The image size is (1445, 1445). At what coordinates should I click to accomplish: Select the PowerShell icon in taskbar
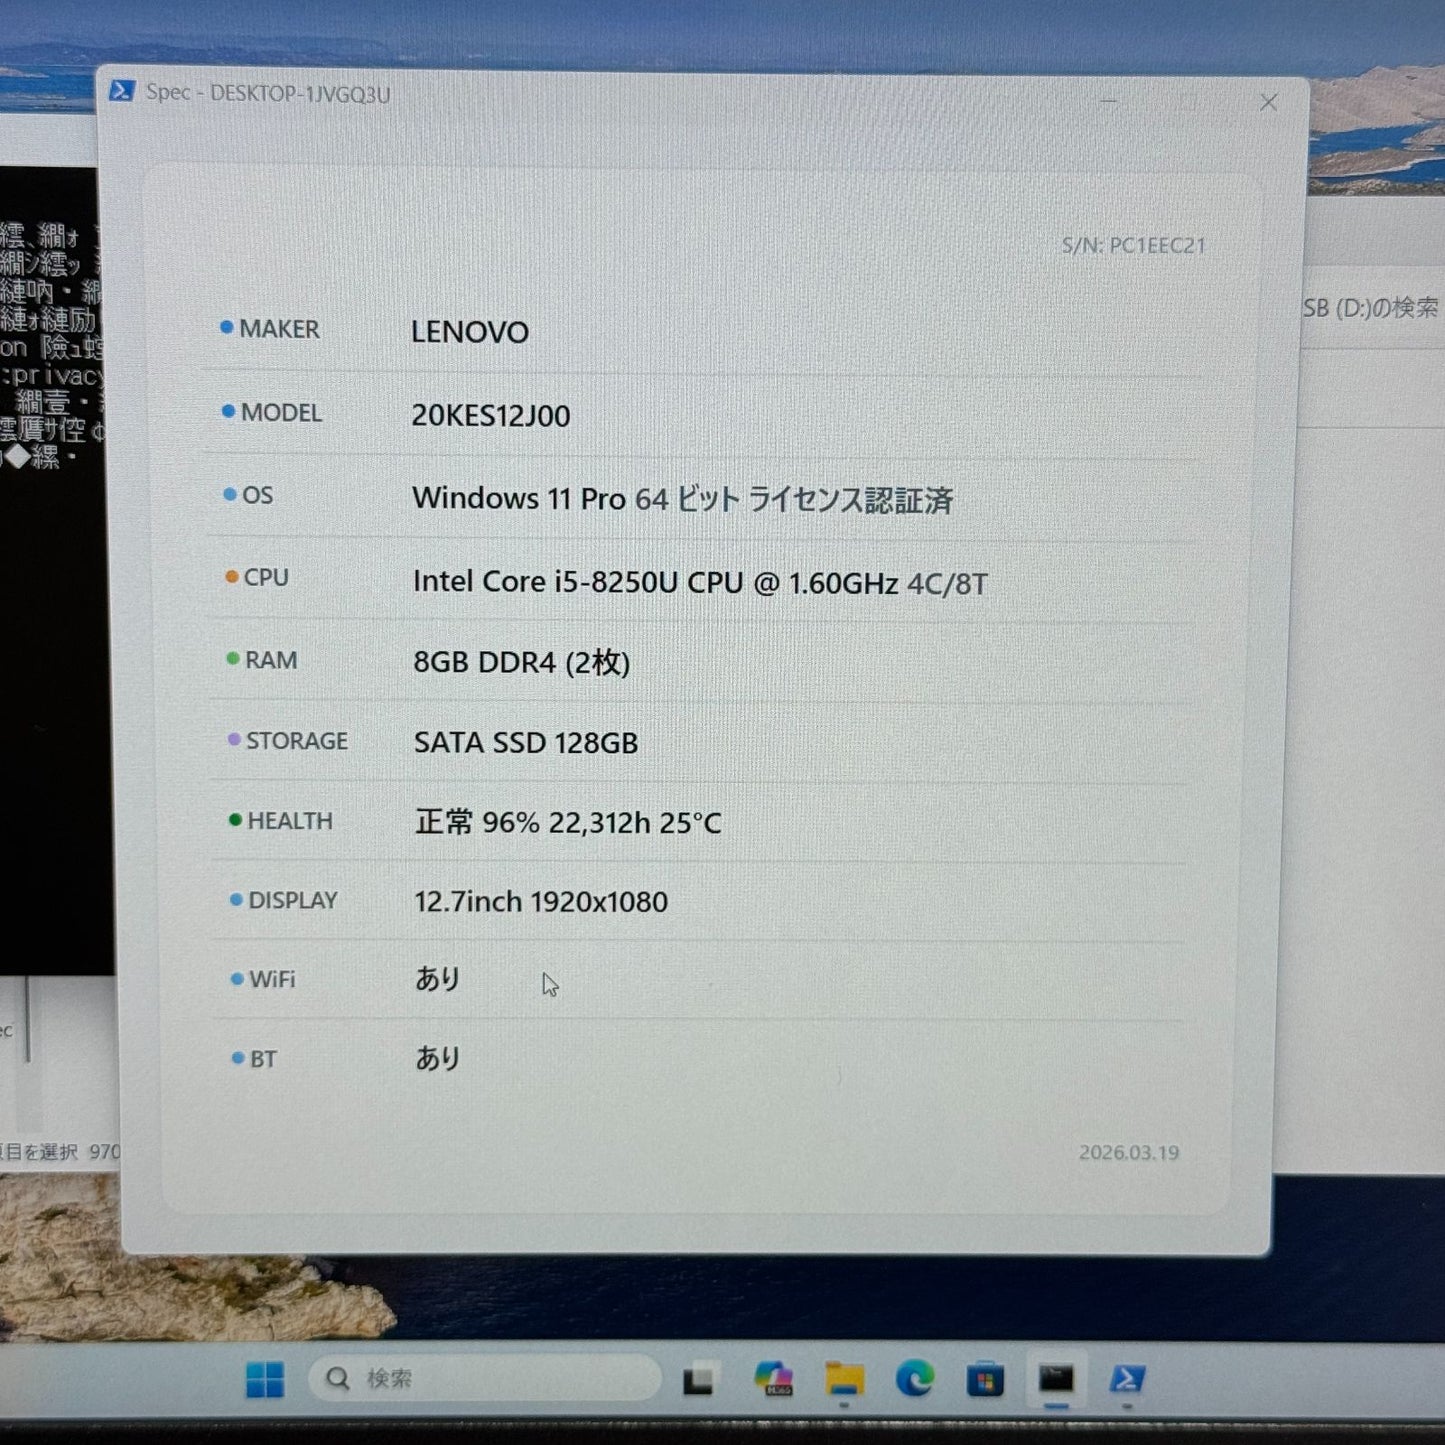(x=1127, y=1379)
